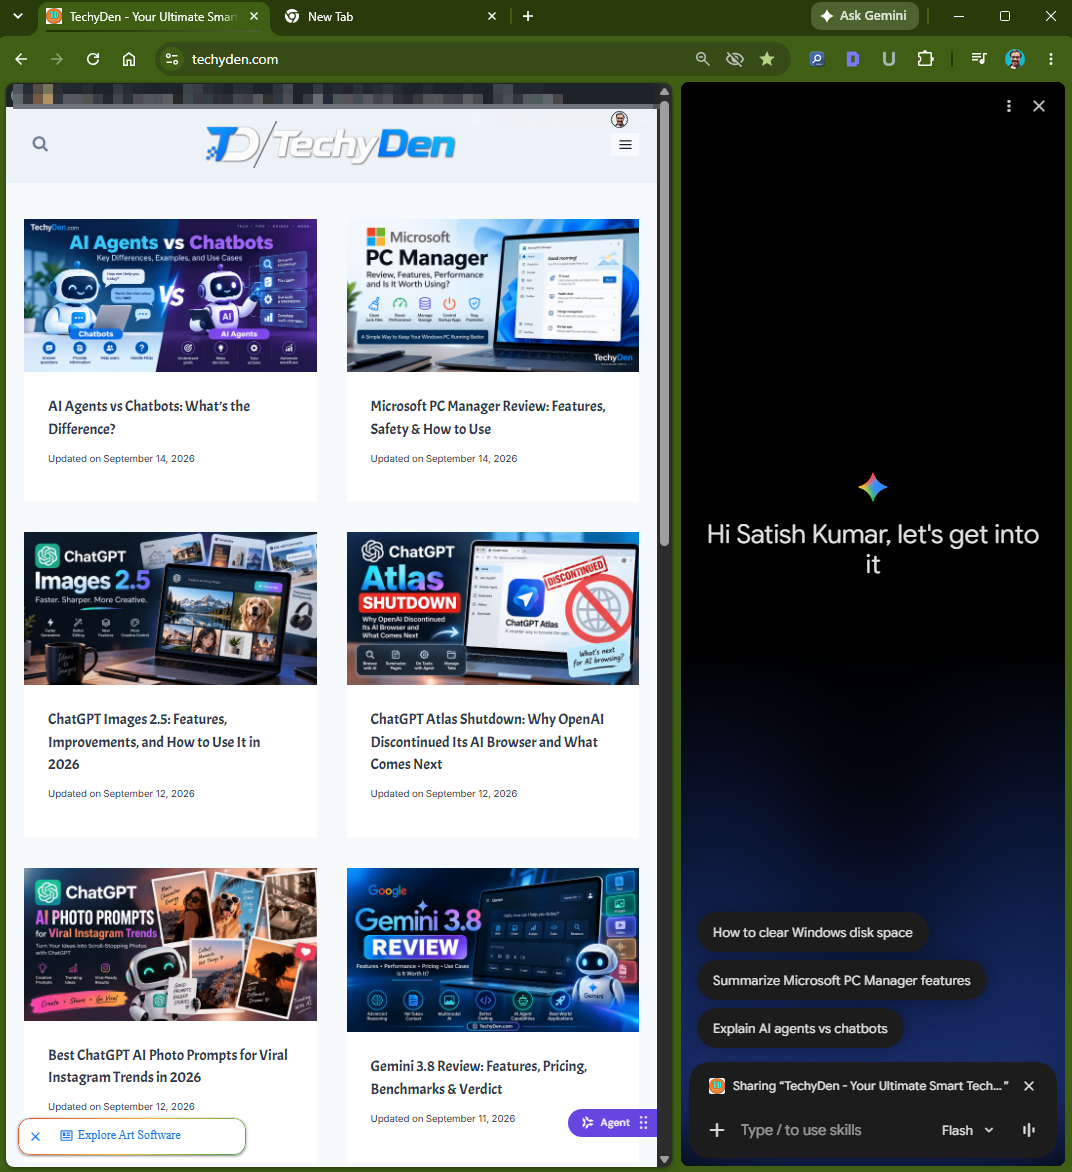Screen dimensions: 1072x1172
Task: Close the New Tab tab
Action: 492,16
